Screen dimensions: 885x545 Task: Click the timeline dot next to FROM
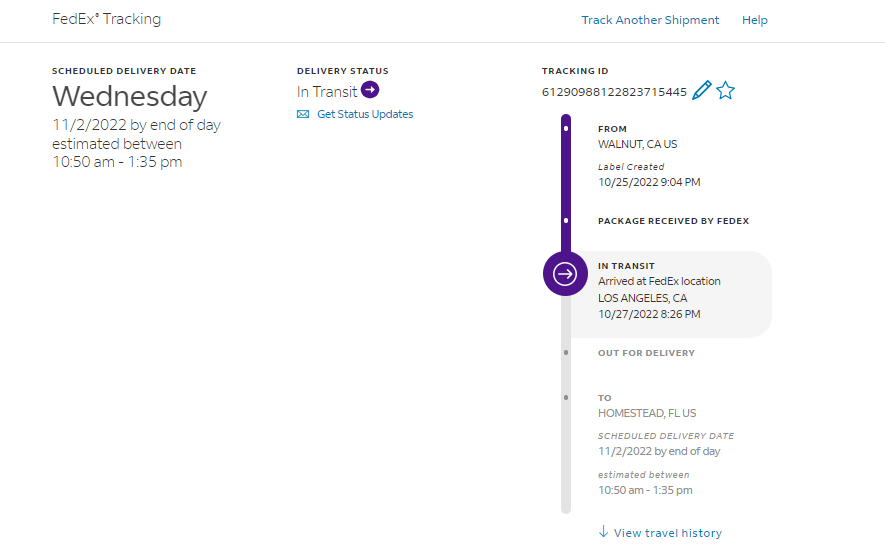click(x=566, y=129)
